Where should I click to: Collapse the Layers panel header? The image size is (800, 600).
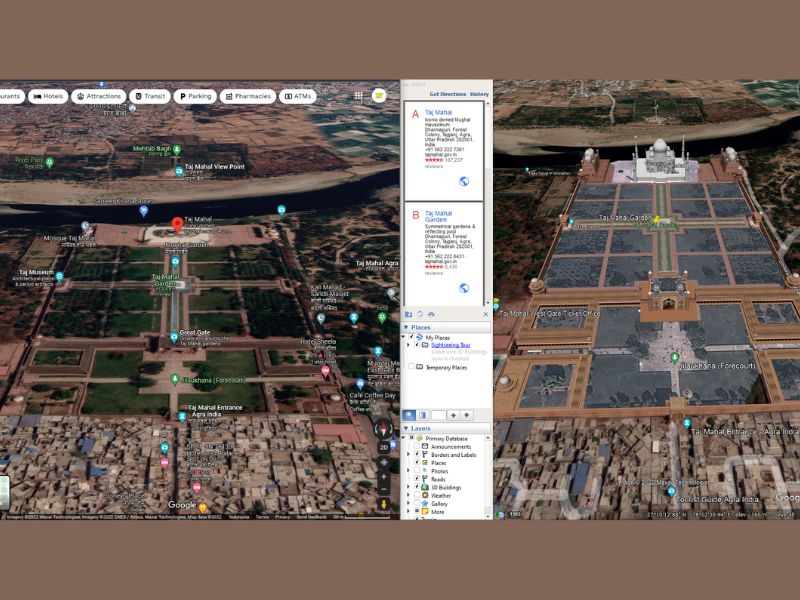[446, 428]
